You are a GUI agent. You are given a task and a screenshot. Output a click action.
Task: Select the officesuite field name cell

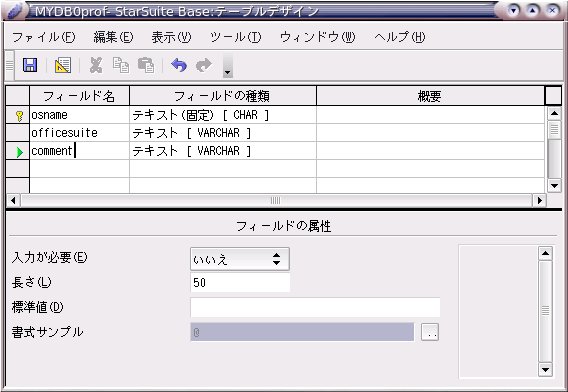pyautogui.click(x=79, y=133)
